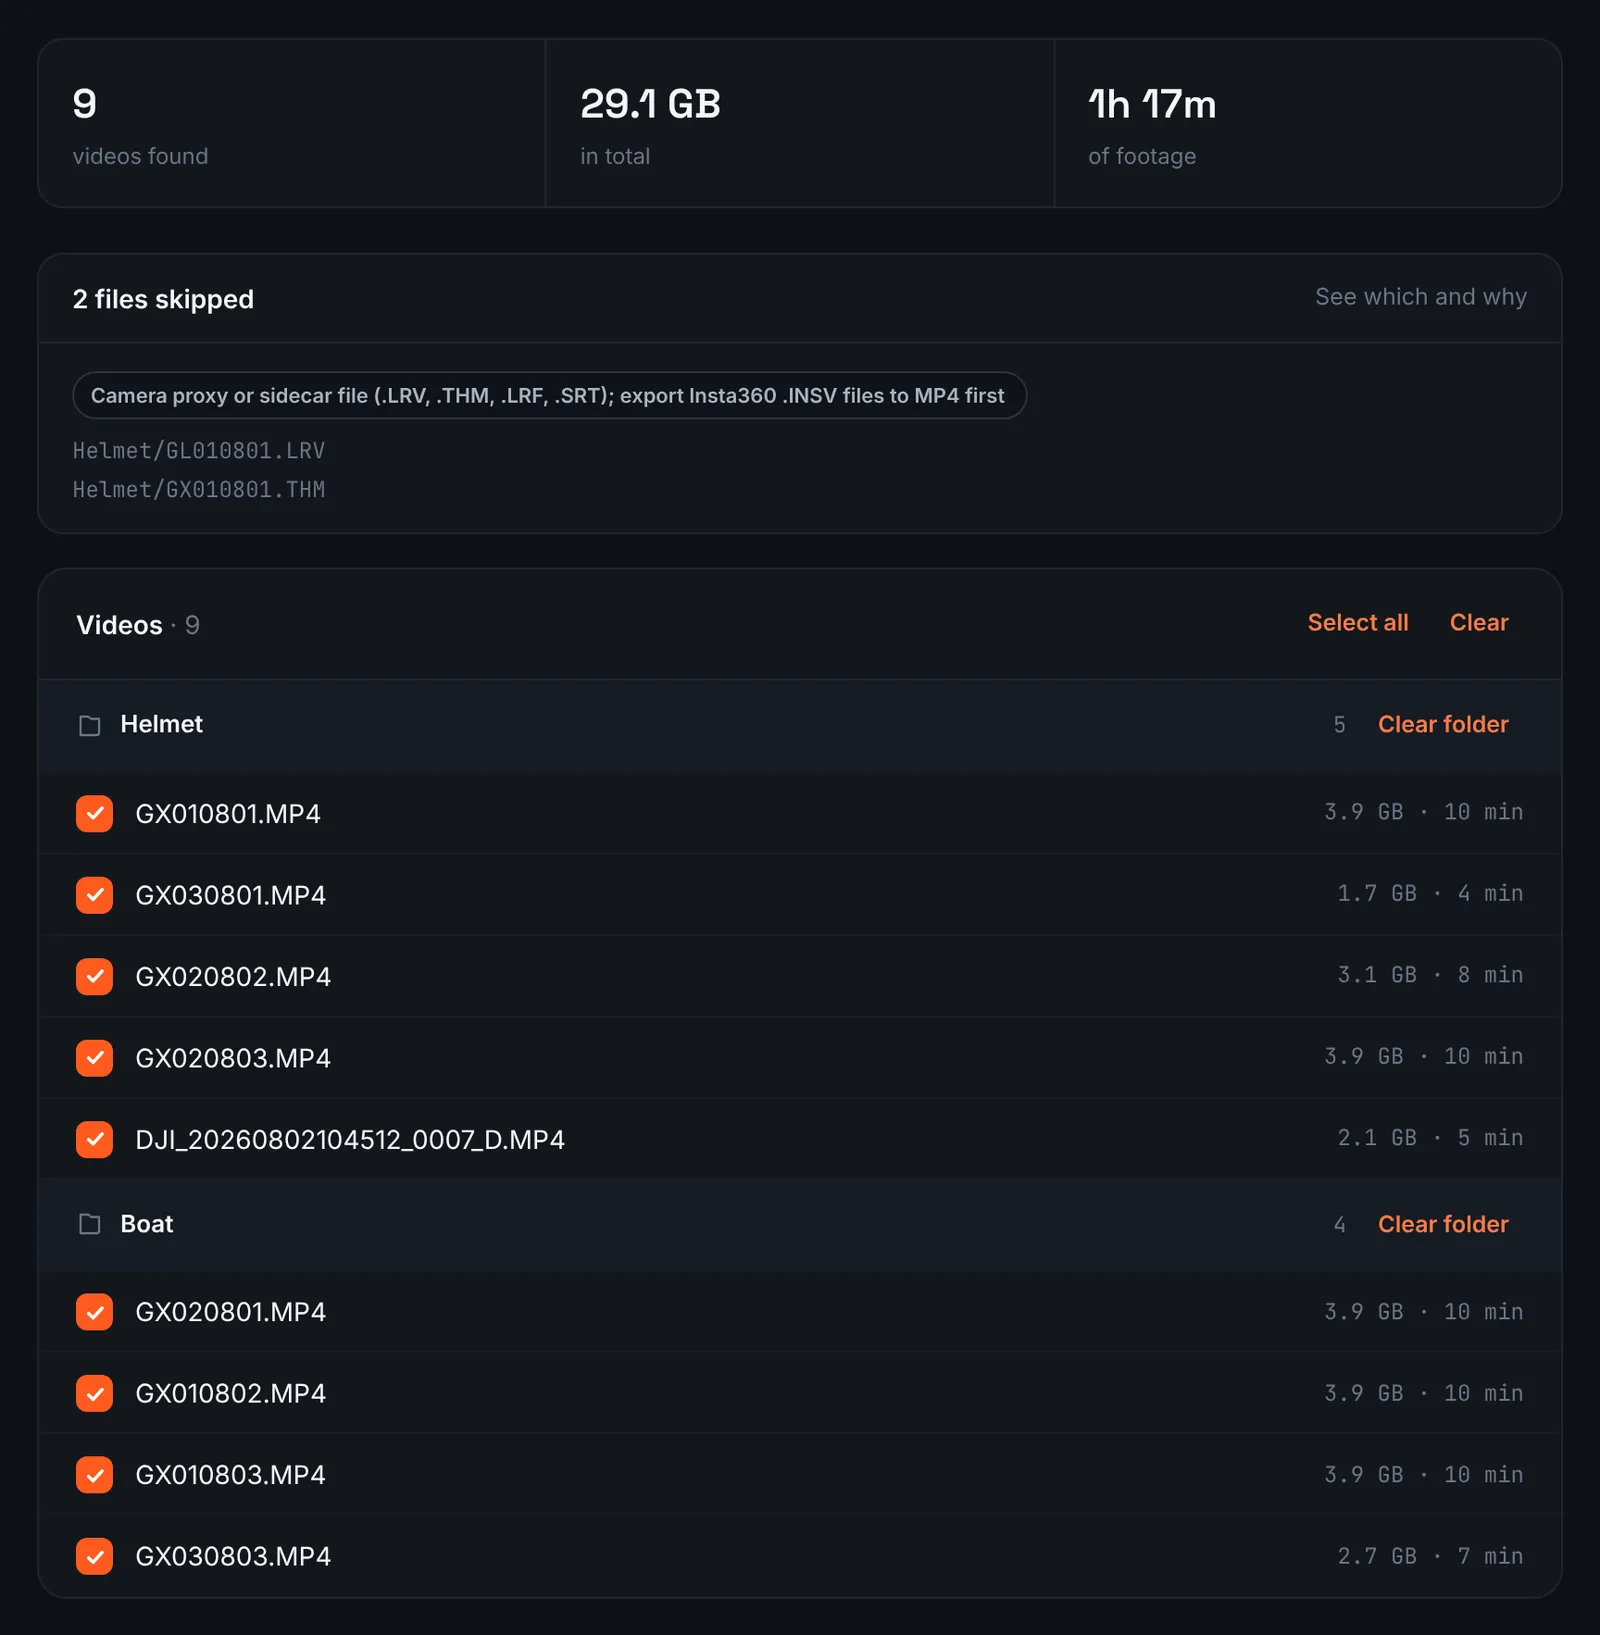Viewport: 1600px width, 1635px height.
Task: Click the GX030803.MP4 file name
Action: click(233, 1556)
